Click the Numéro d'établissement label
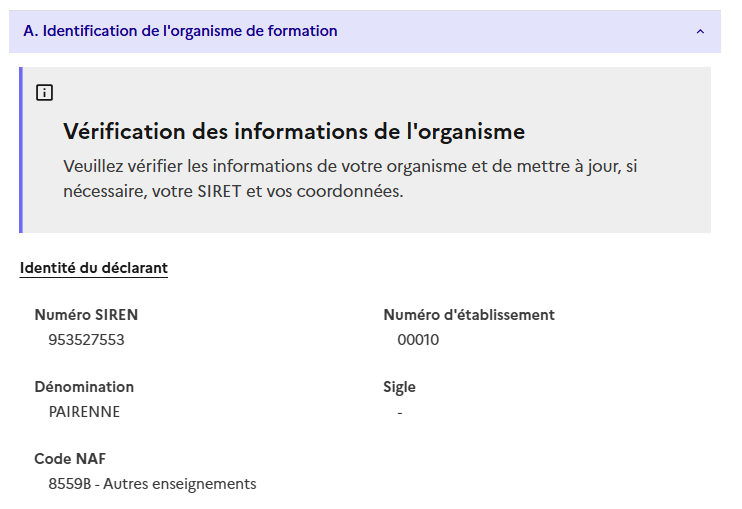This screenshot has width=742, height=509. (468, 315)
